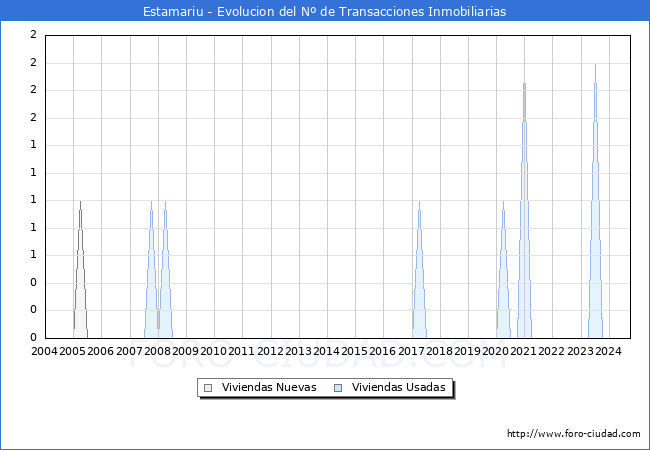Select the 2015 x-axis label

point(354,351)
